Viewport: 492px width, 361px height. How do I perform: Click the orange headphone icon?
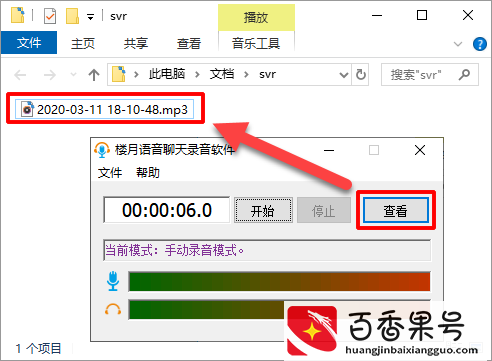113,310
